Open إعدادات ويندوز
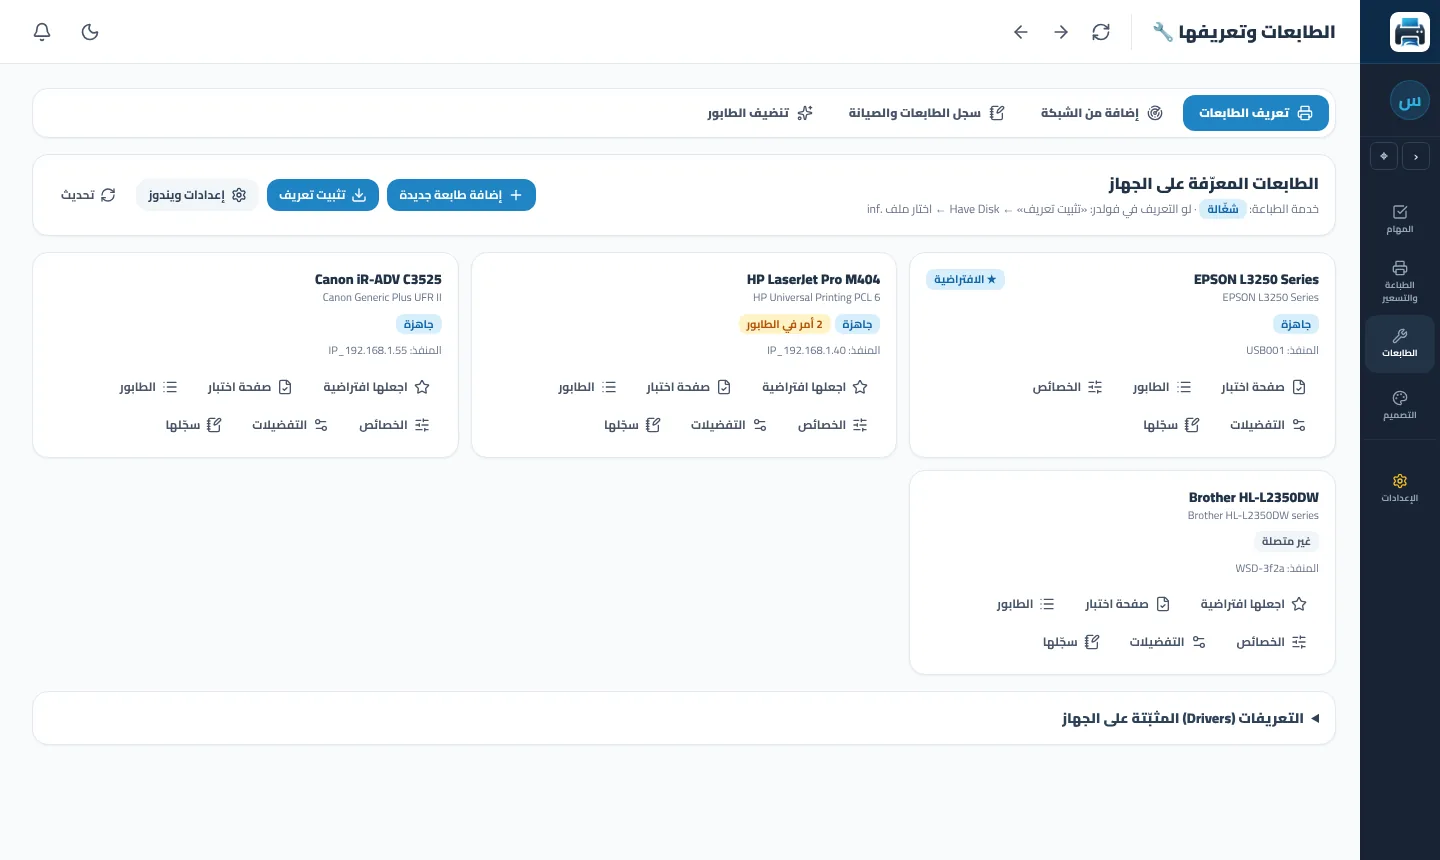The image size is (1440, 860). click(197, 195)
